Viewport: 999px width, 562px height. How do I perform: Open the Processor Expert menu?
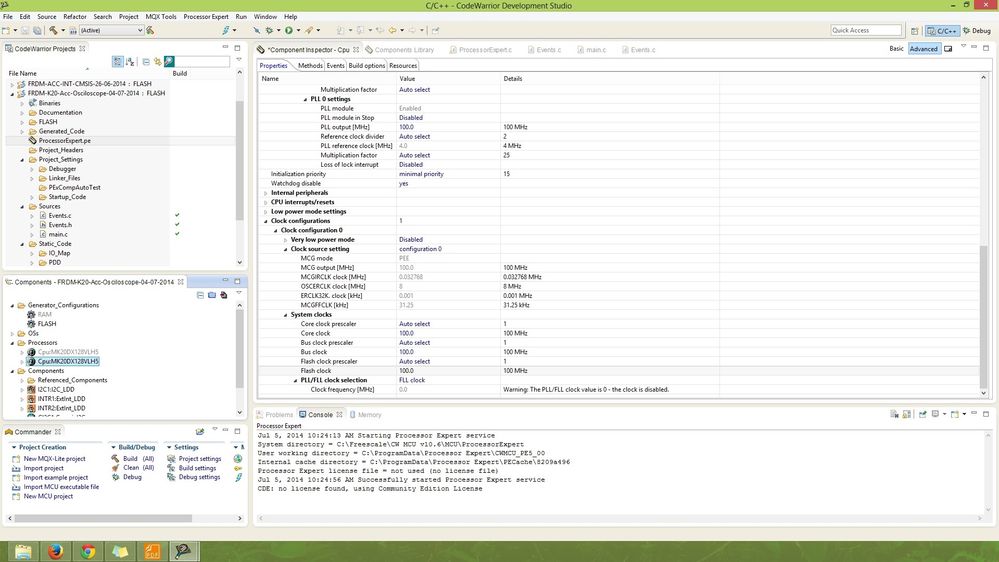(206, 17)
